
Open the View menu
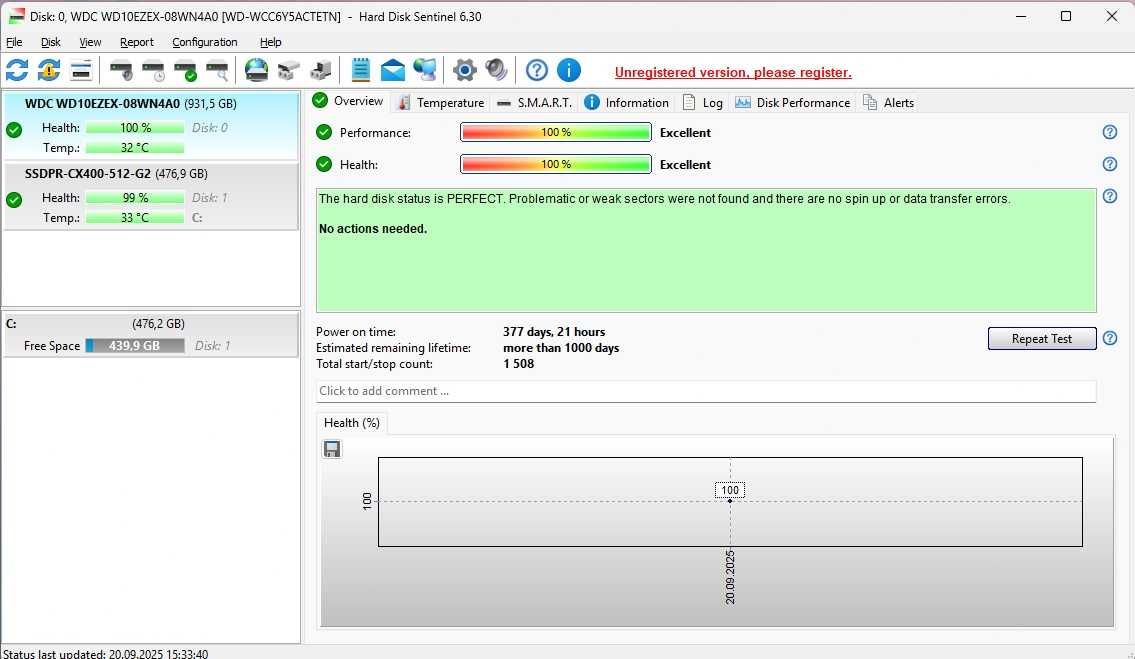90,42
